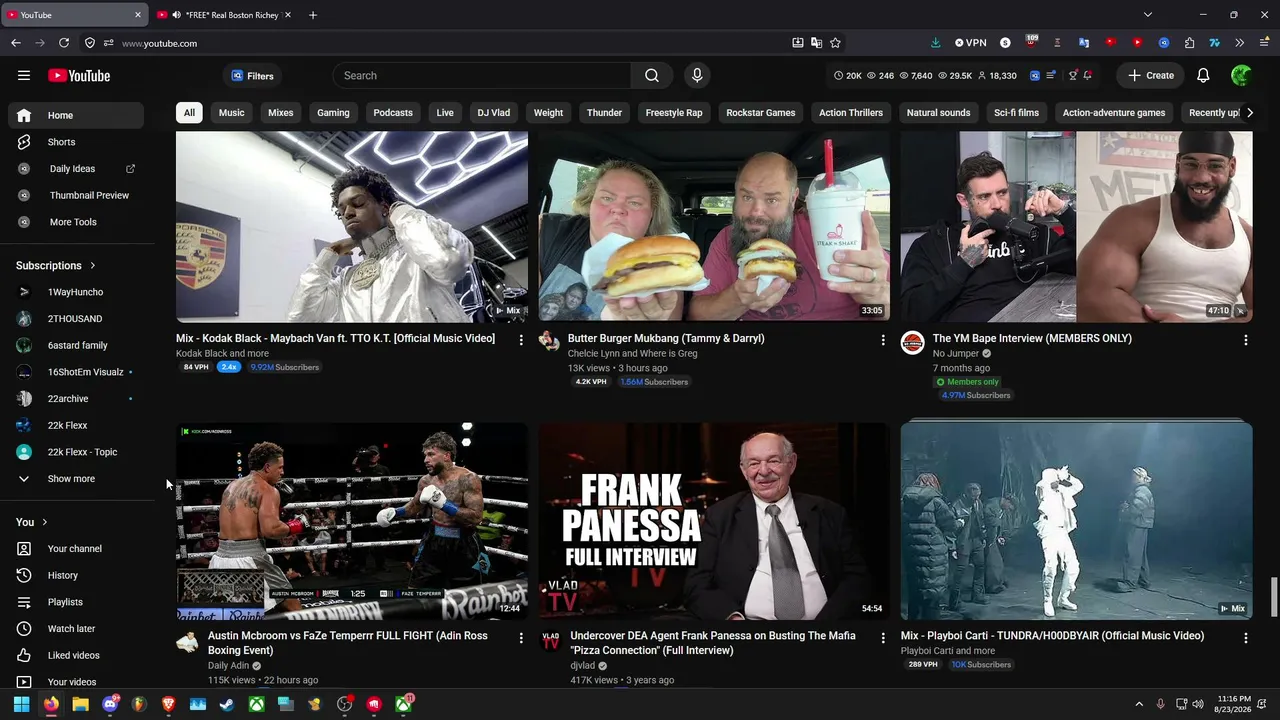Play the Kodak Black Maybach Van thumbnail

(352, 227)
